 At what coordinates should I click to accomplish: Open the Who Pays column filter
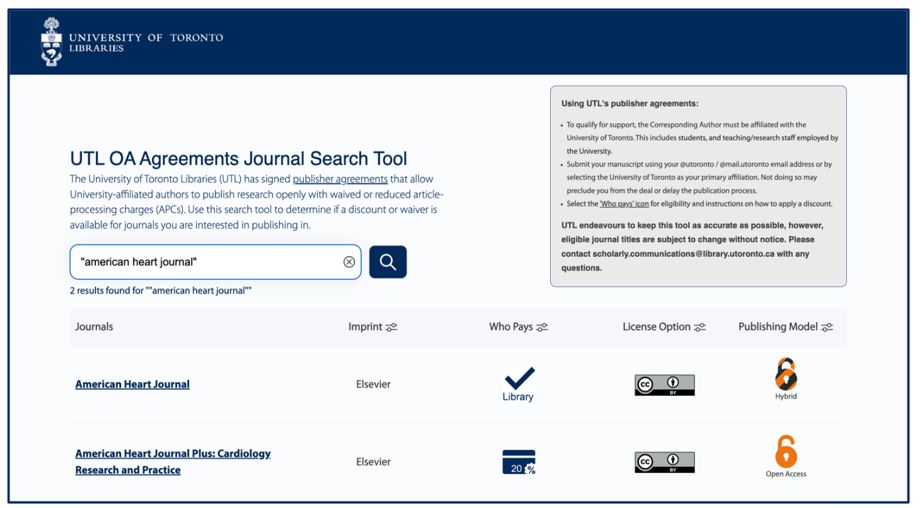tap(542, 327)
